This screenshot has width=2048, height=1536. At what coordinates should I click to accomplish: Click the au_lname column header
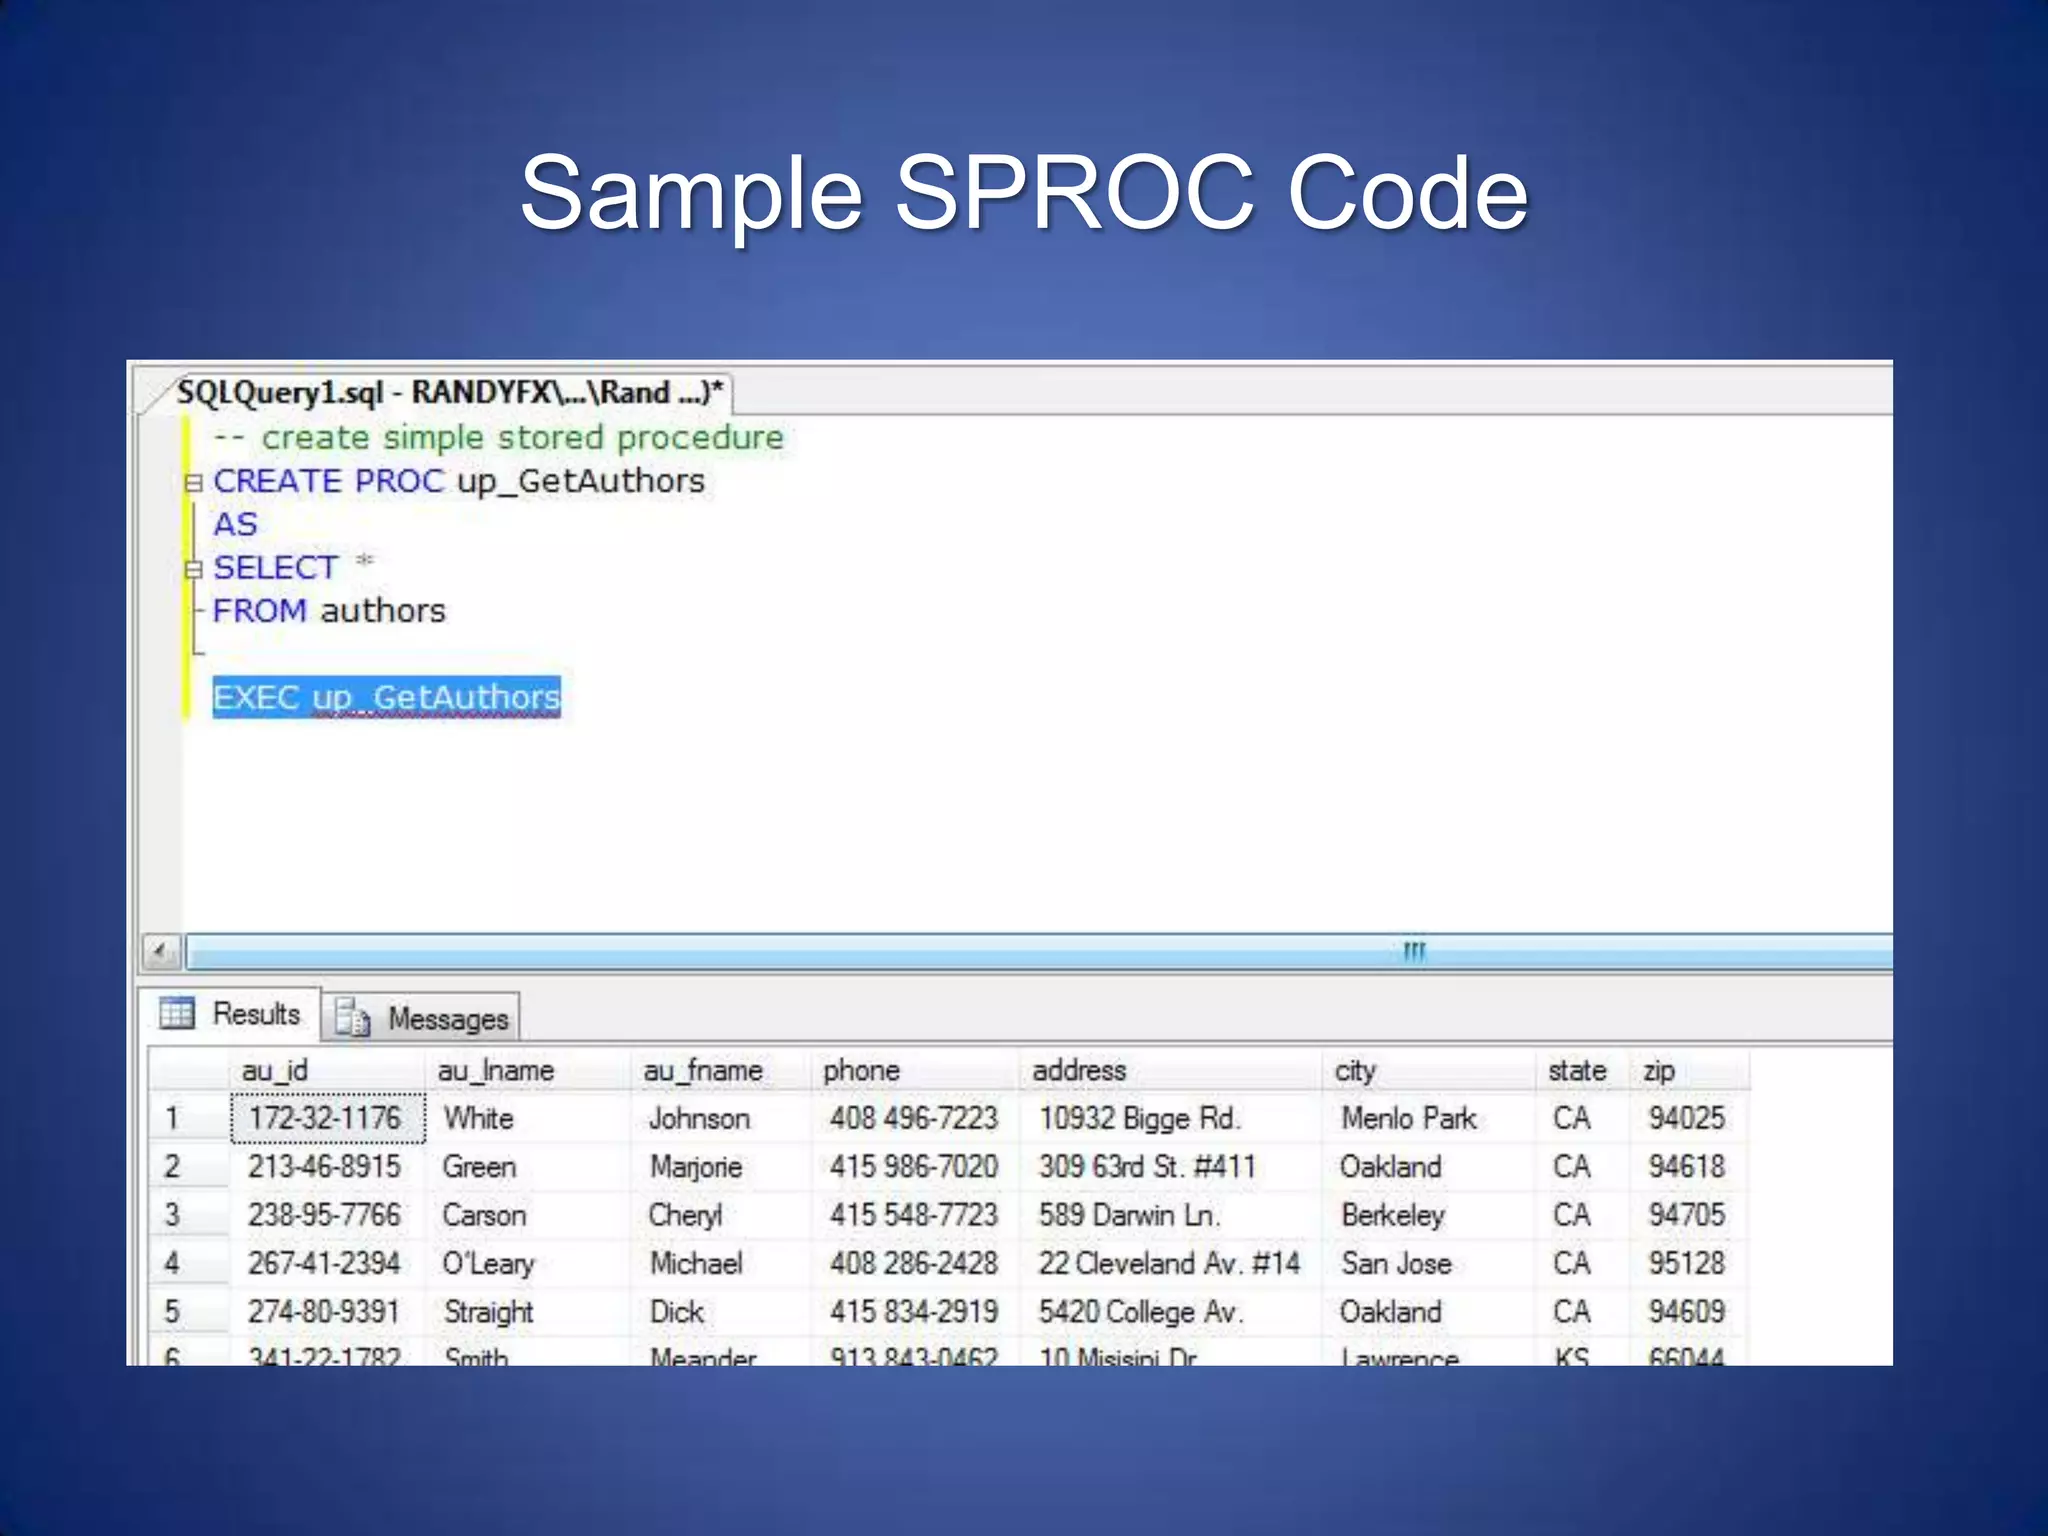coord(529,1071)
